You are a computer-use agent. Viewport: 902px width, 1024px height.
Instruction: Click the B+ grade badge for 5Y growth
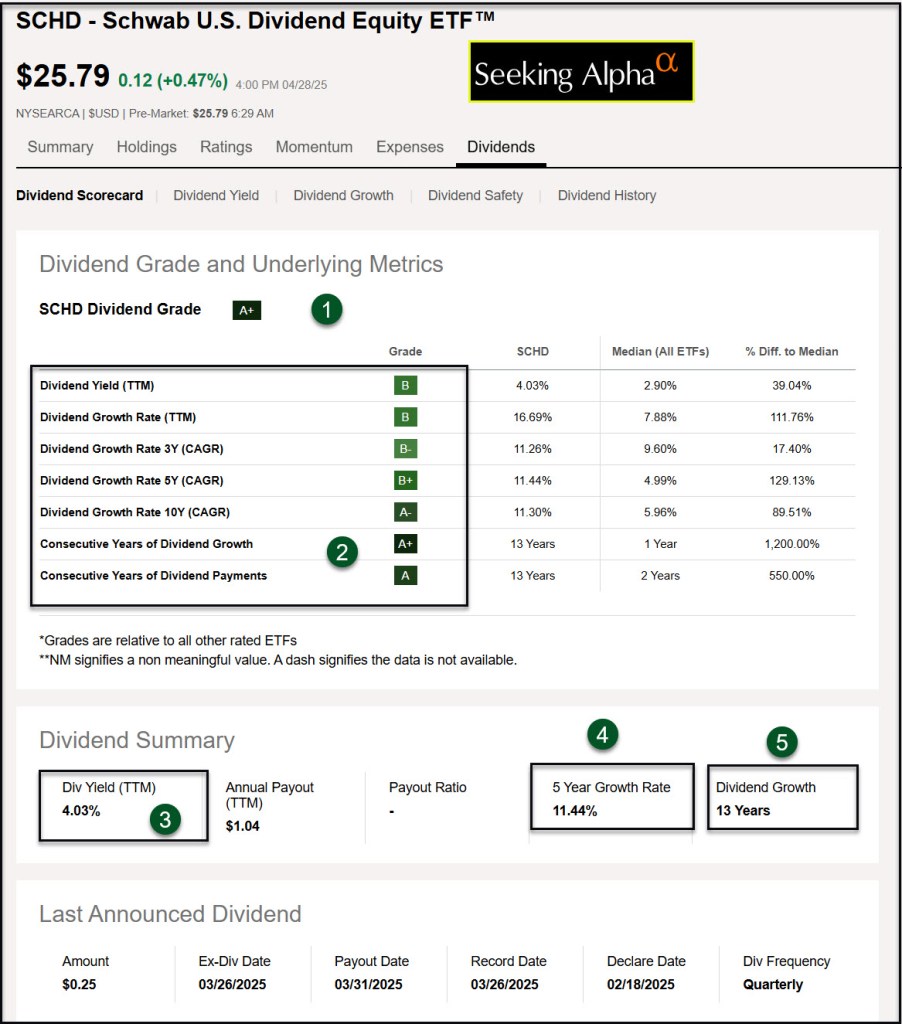(x=405, y=480)
